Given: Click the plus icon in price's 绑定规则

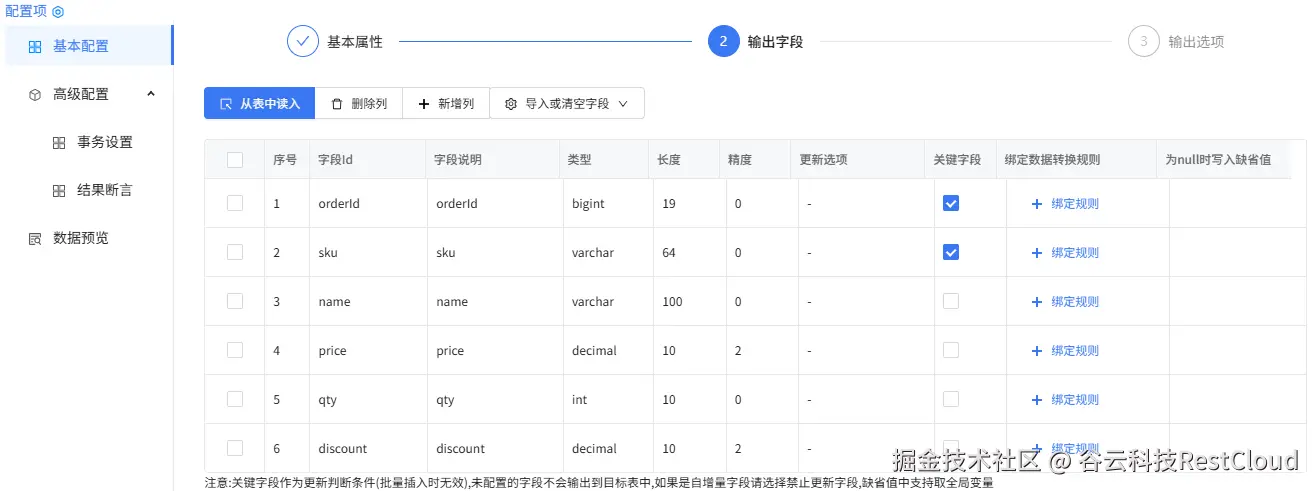Looking at the screenshot, I should [1036, 351].
